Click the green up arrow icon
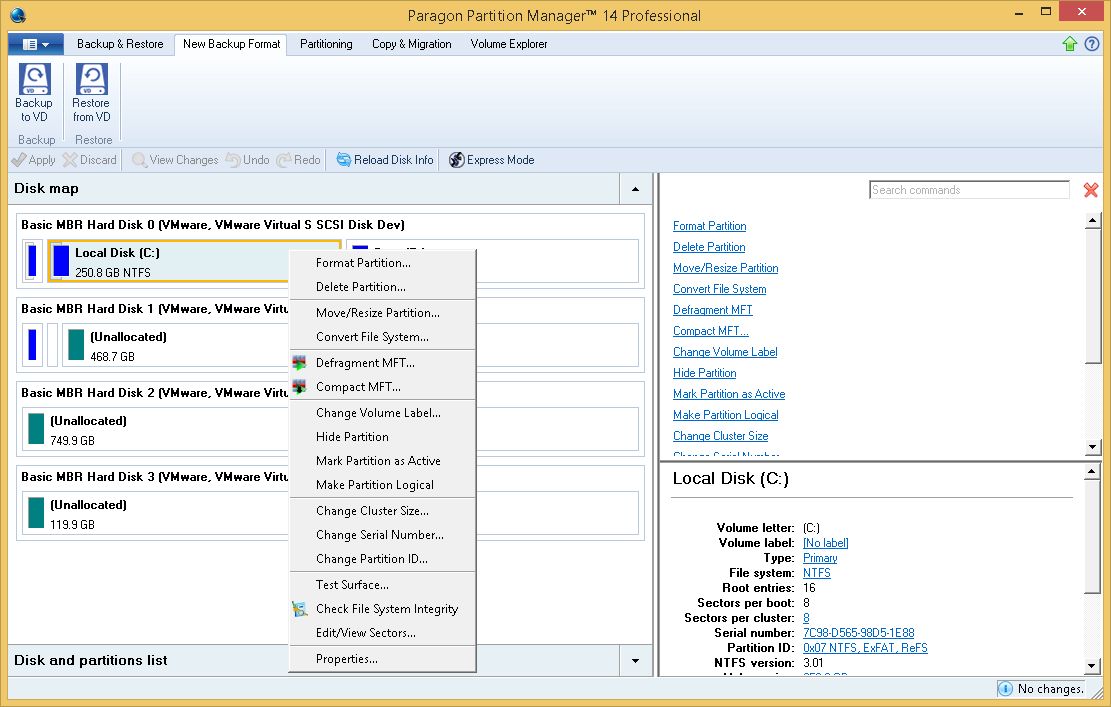 pyautogui.click(x=1070, y=44)
